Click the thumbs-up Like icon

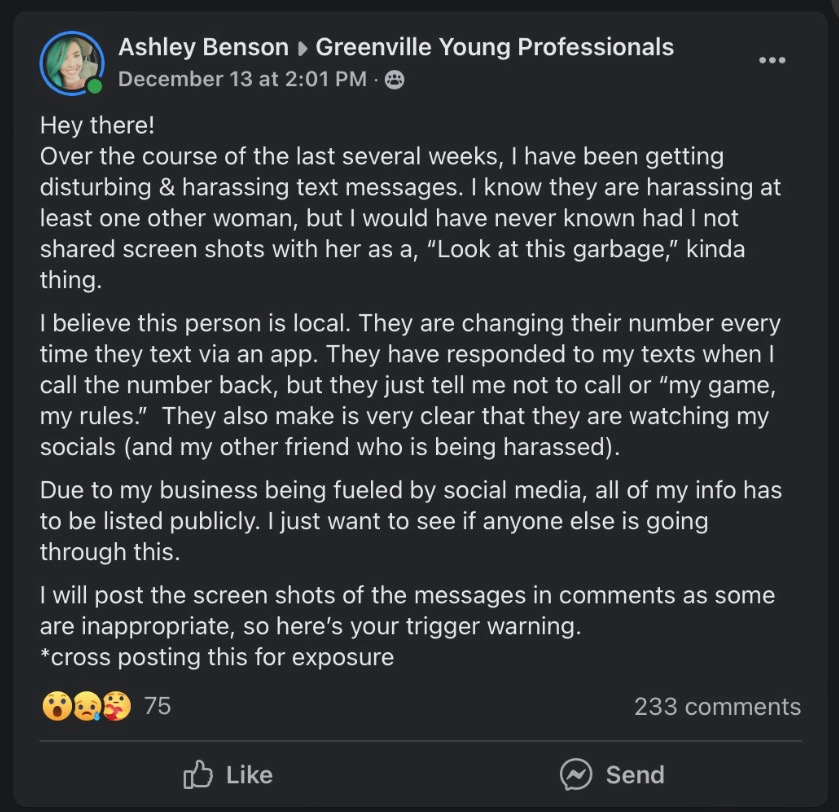(x=199, y=775)
